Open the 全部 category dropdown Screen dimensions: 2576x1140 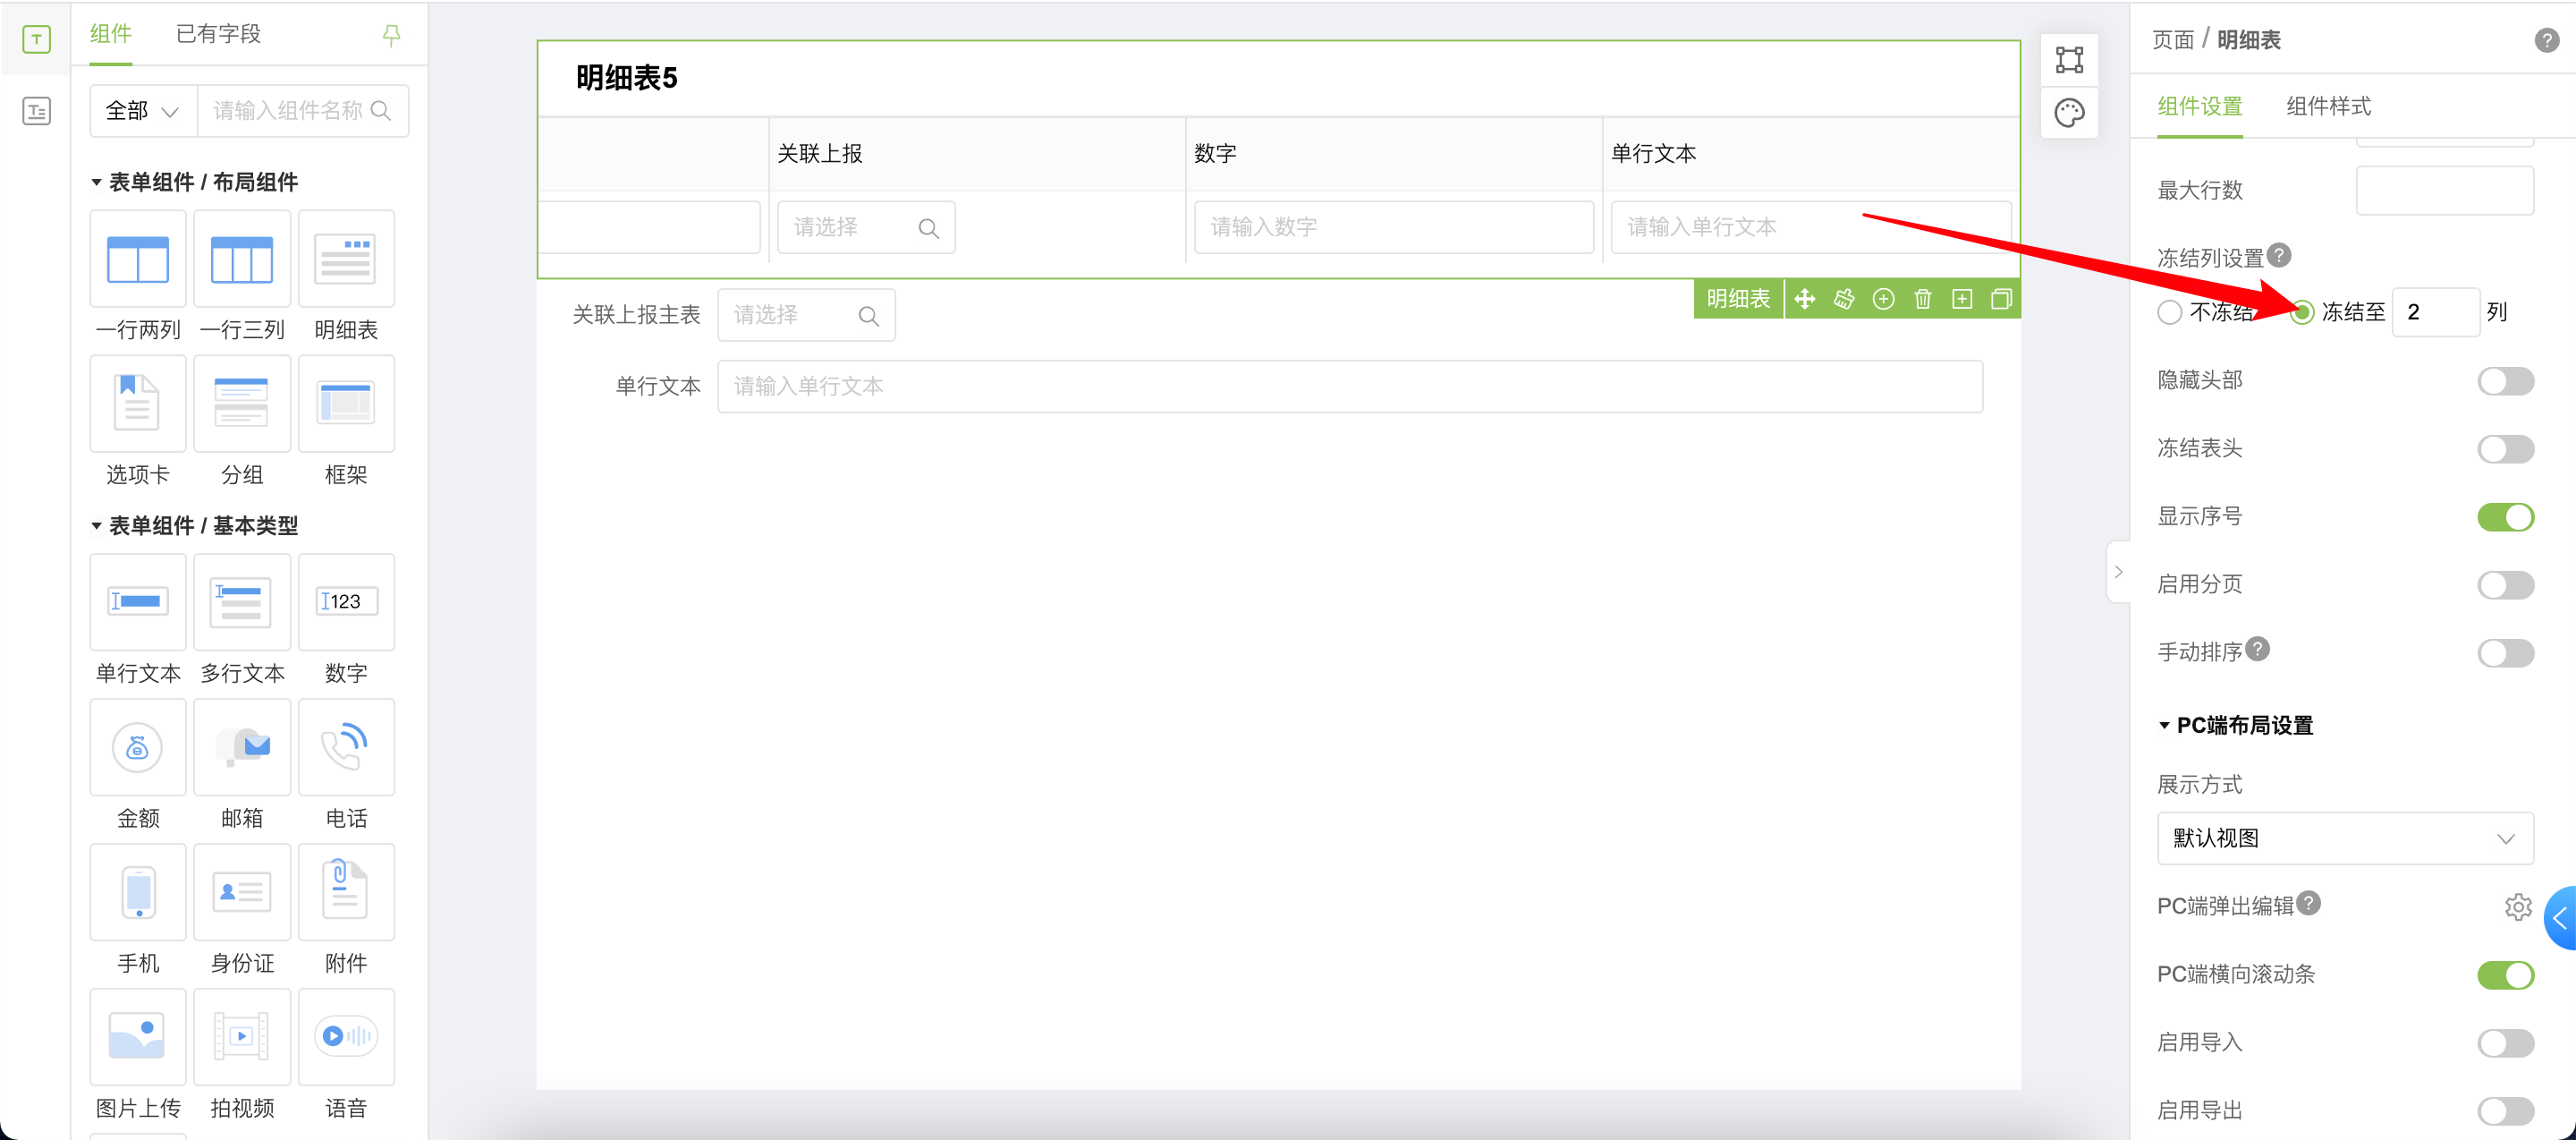point(143,110)
